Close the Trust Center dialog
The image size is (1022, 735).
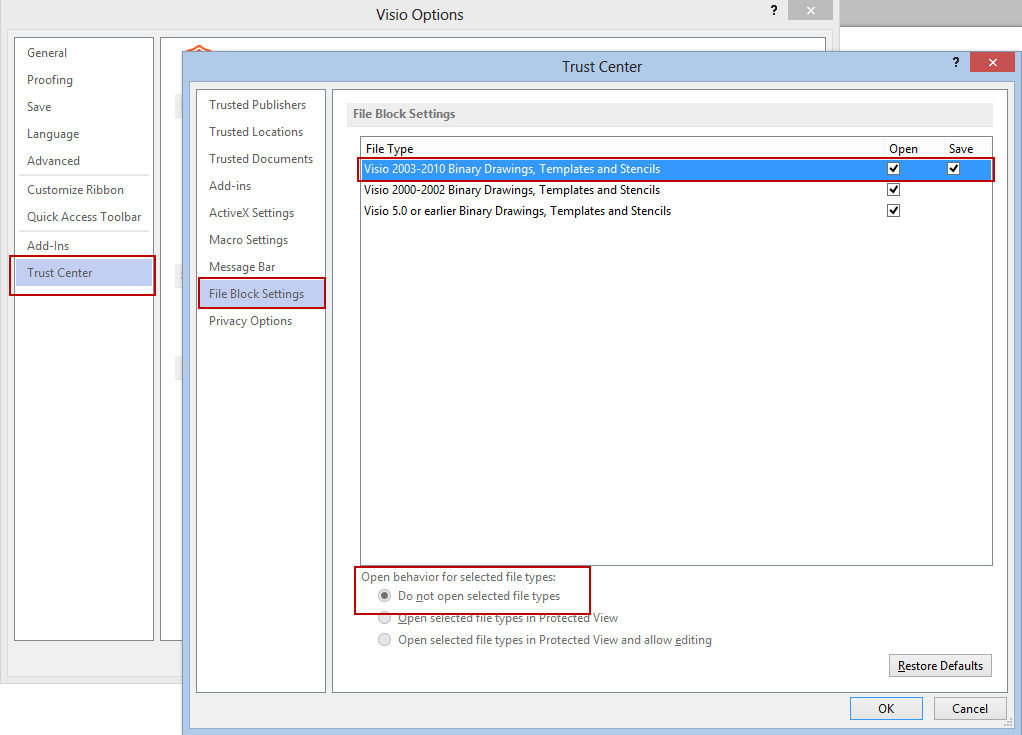click(992, 63)
